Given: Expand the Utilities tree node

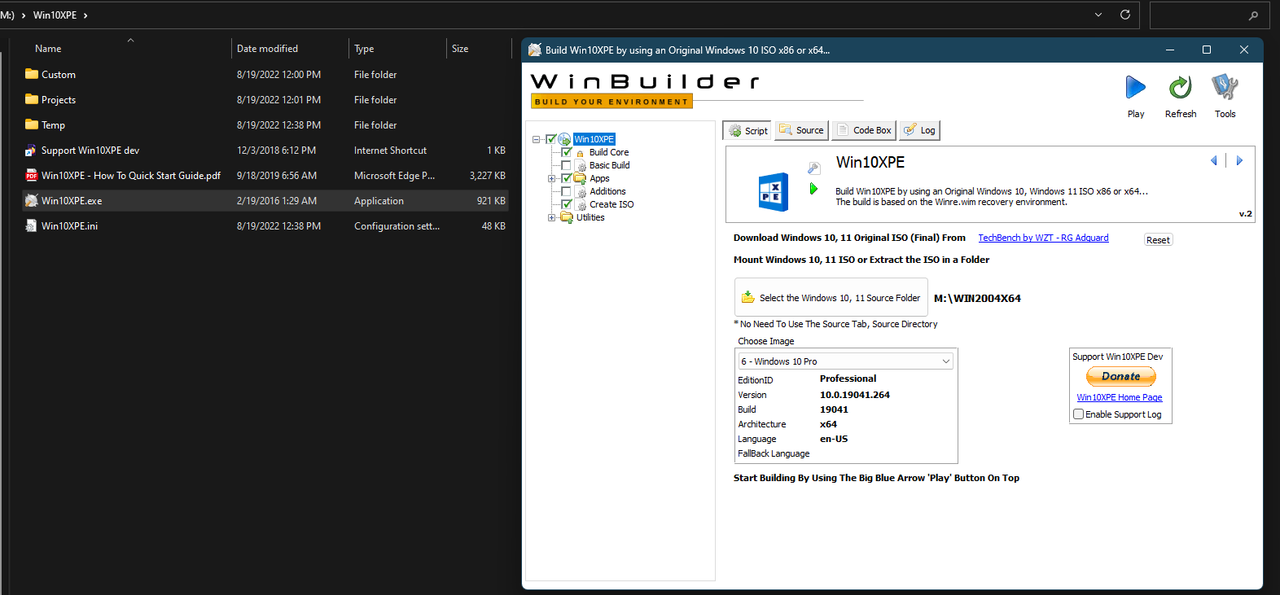Looking at the screenshot, I should coord(552,217).
